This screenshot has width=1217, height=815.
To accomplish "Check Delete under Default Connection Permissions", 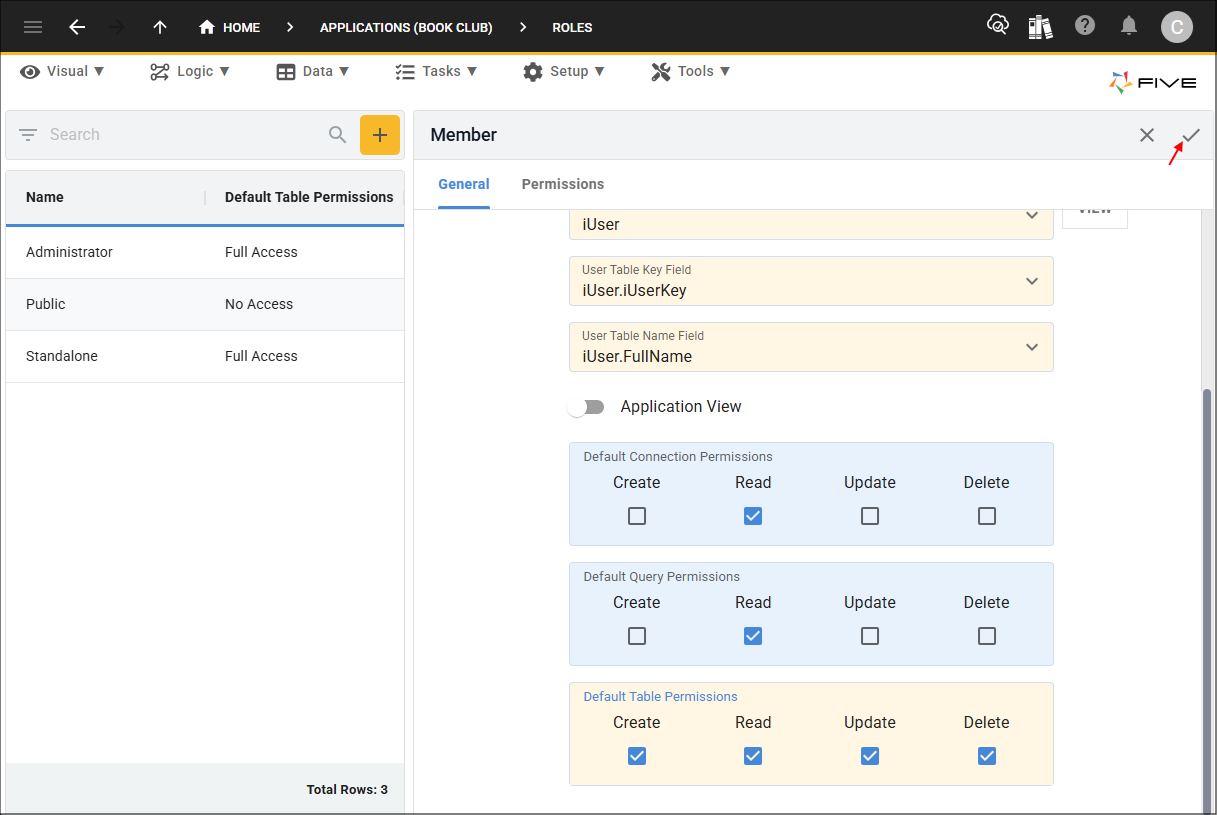I will [x=987, y=516].
